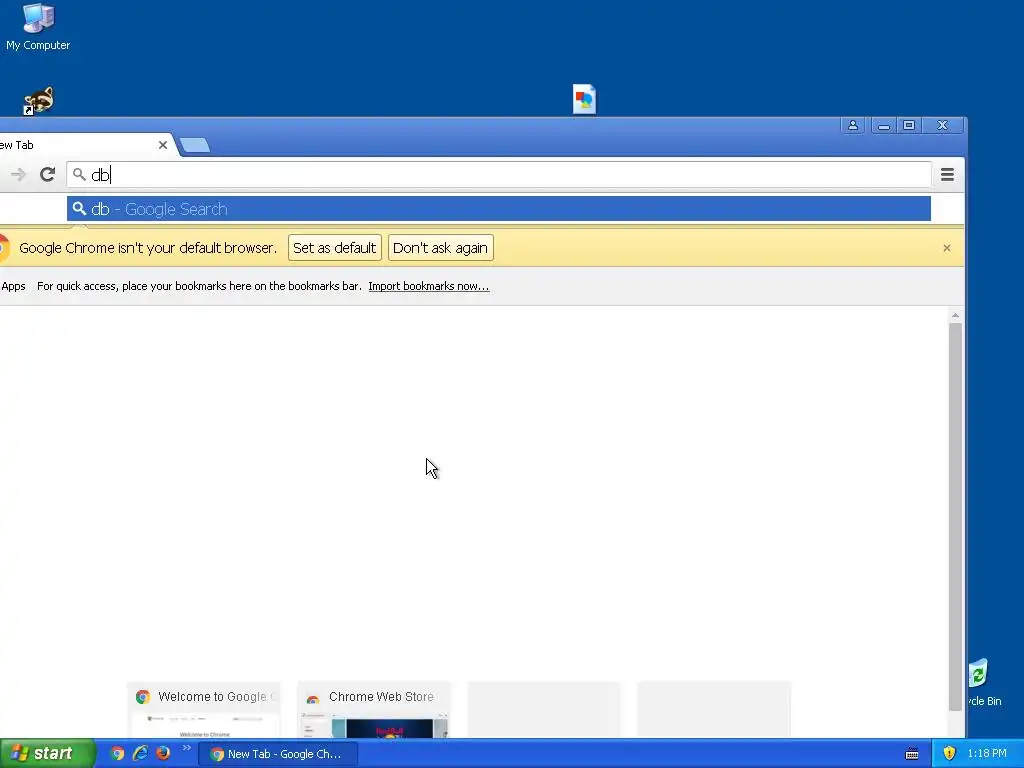Click Import bookmarks now link
Screen dimensions: 1024x768
point(428,286)
